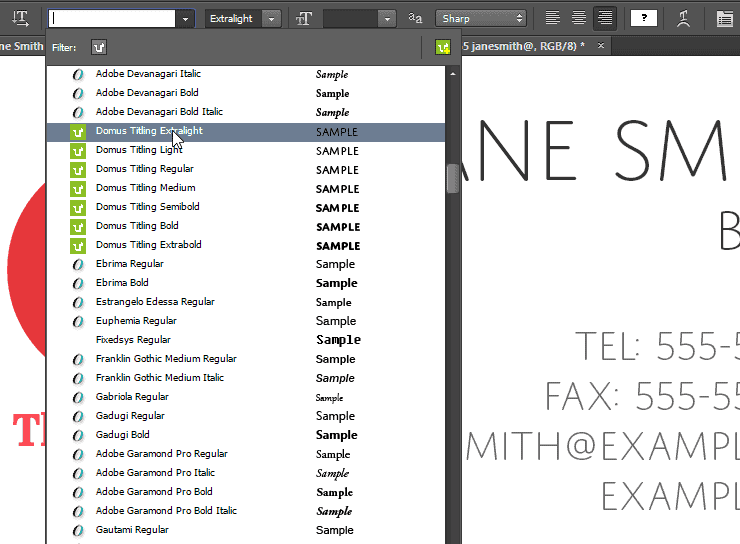740x544 pixels.
Task: Pick Euphemia Regular font
Action: (x=245, y=321)
